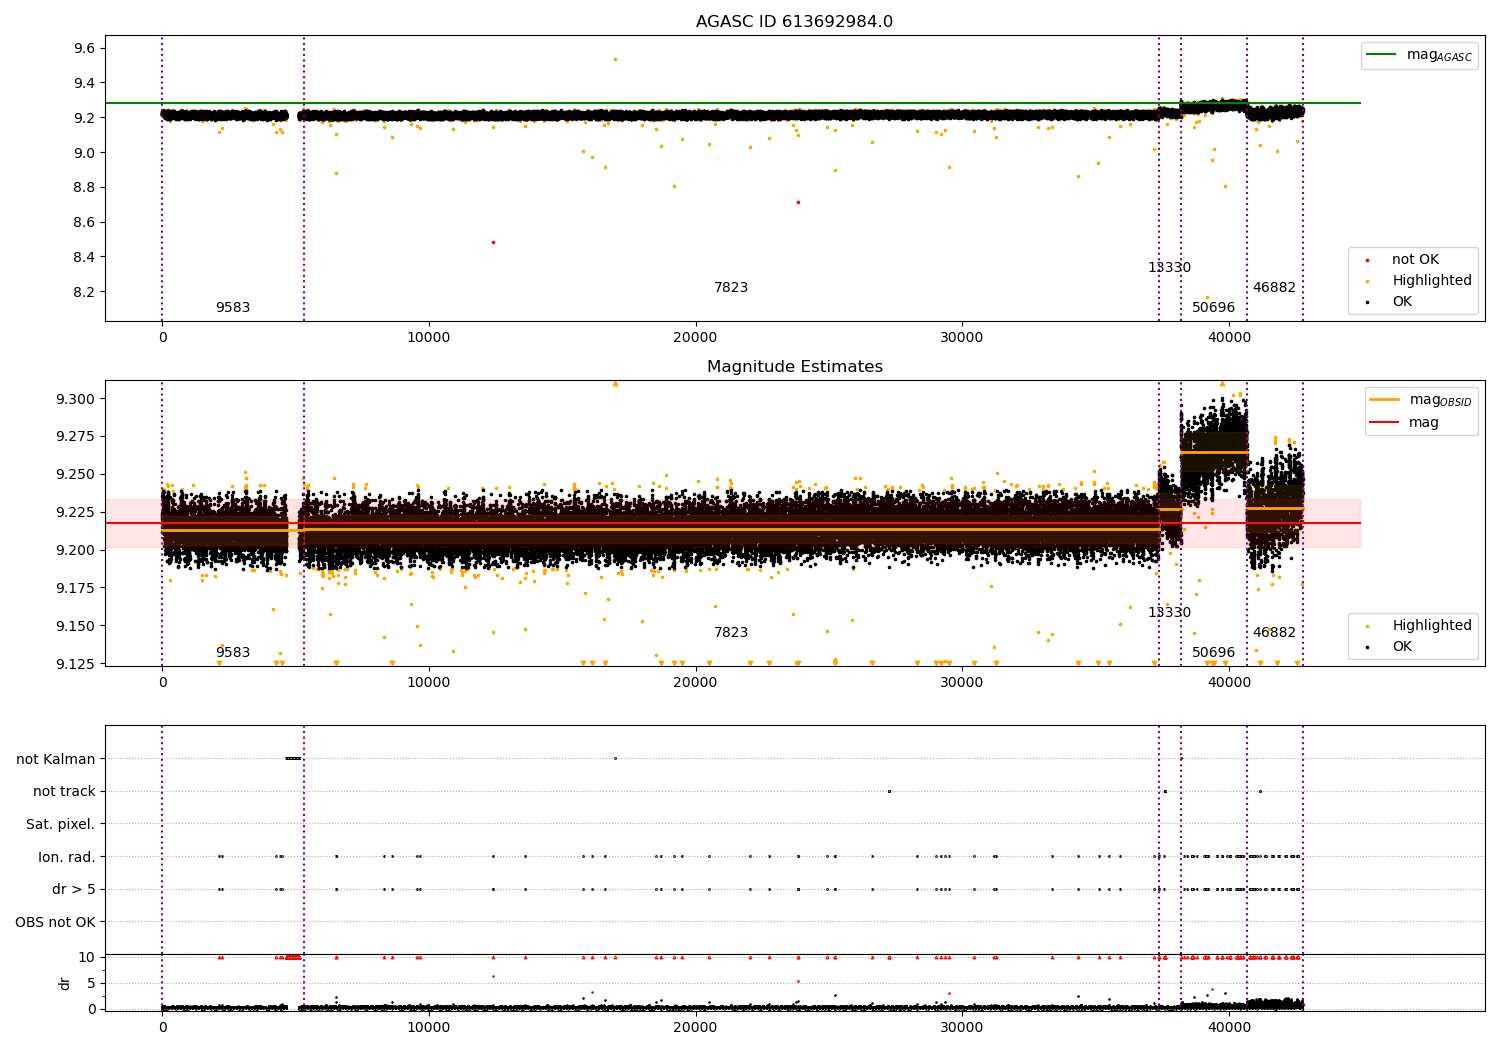Click the red not-OK point near 8.5
The image size is (1500, 1050).
pos(493,242)
